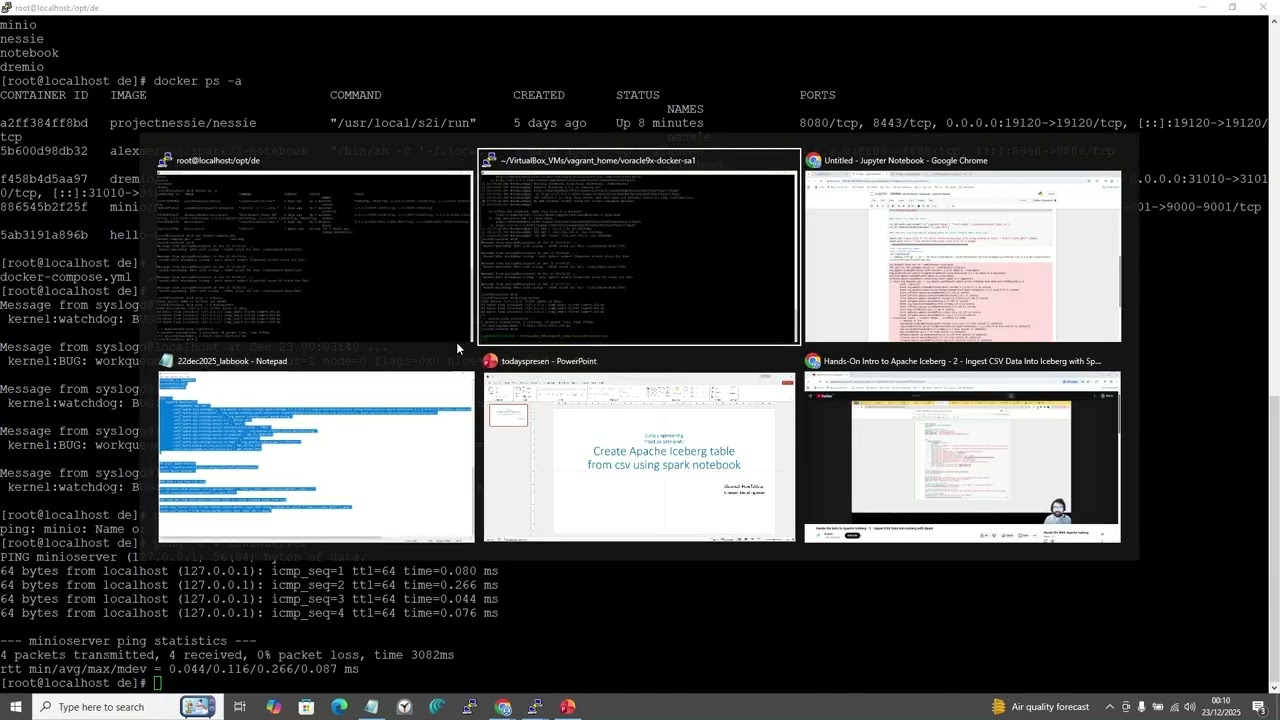Click PuTTY icon beside voracle9x-docker-sa1 switcher title

490,160
